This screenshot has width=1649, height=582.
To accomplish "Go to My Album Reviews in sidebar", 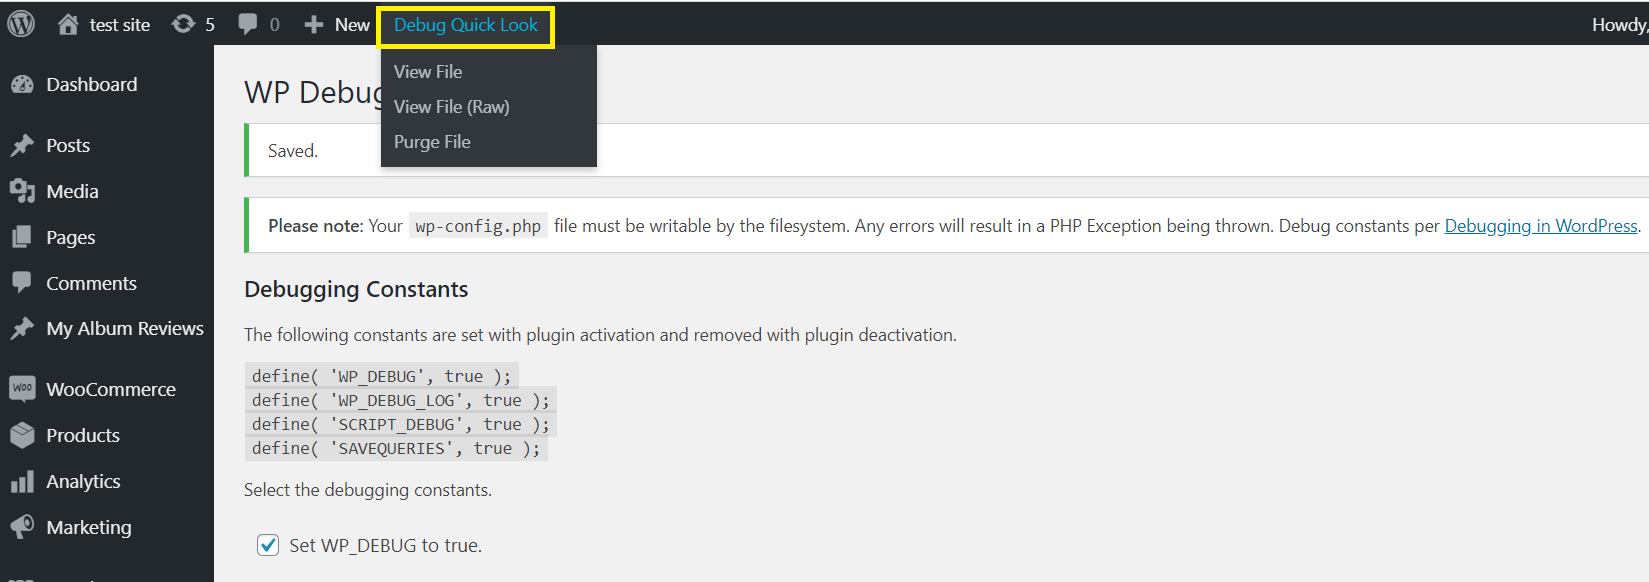I will [x=124, y=329].
